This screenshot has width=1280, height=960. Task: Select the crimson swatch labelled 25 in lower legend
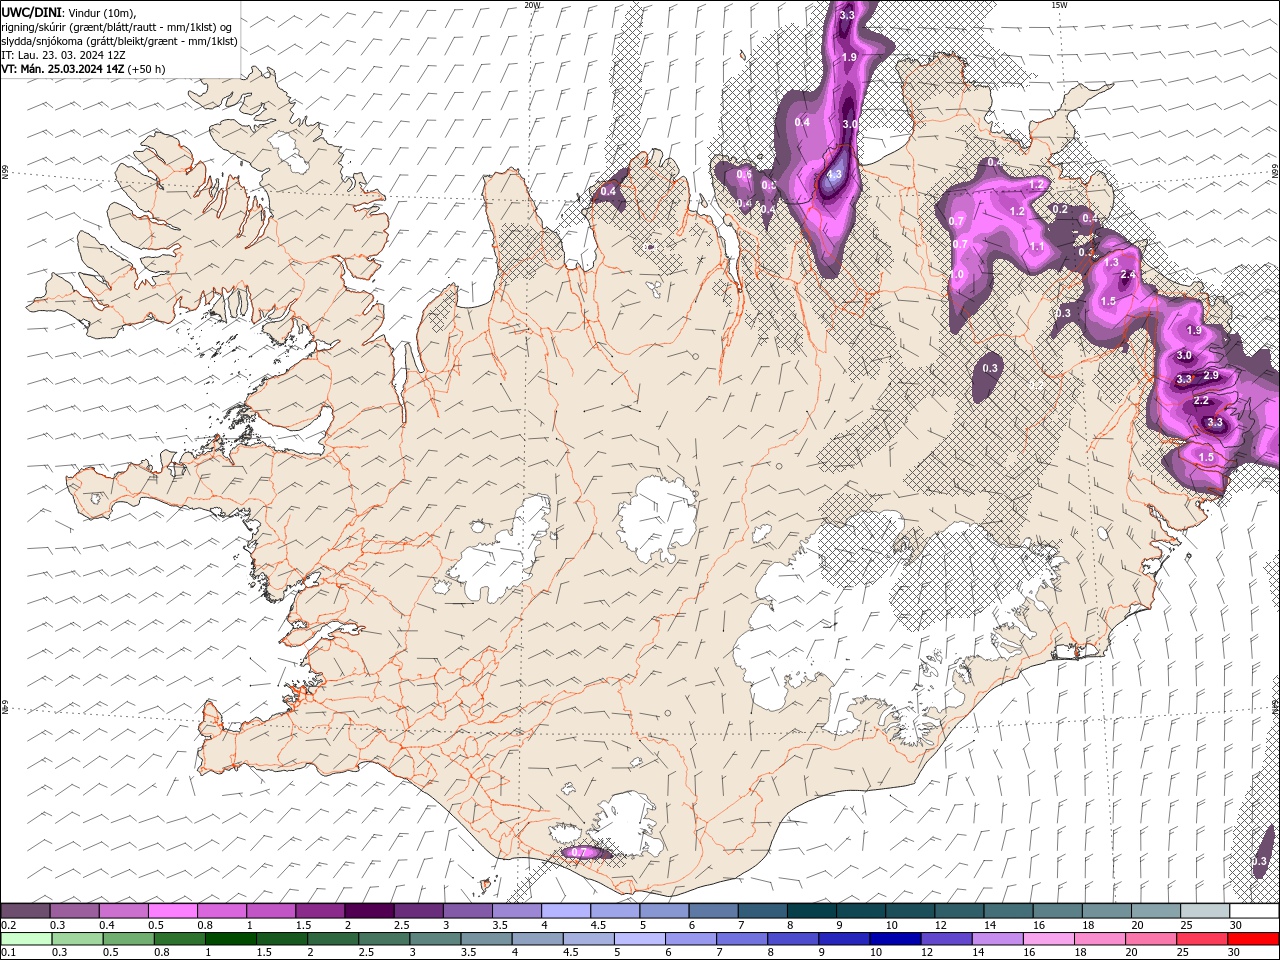(1202, 938)
